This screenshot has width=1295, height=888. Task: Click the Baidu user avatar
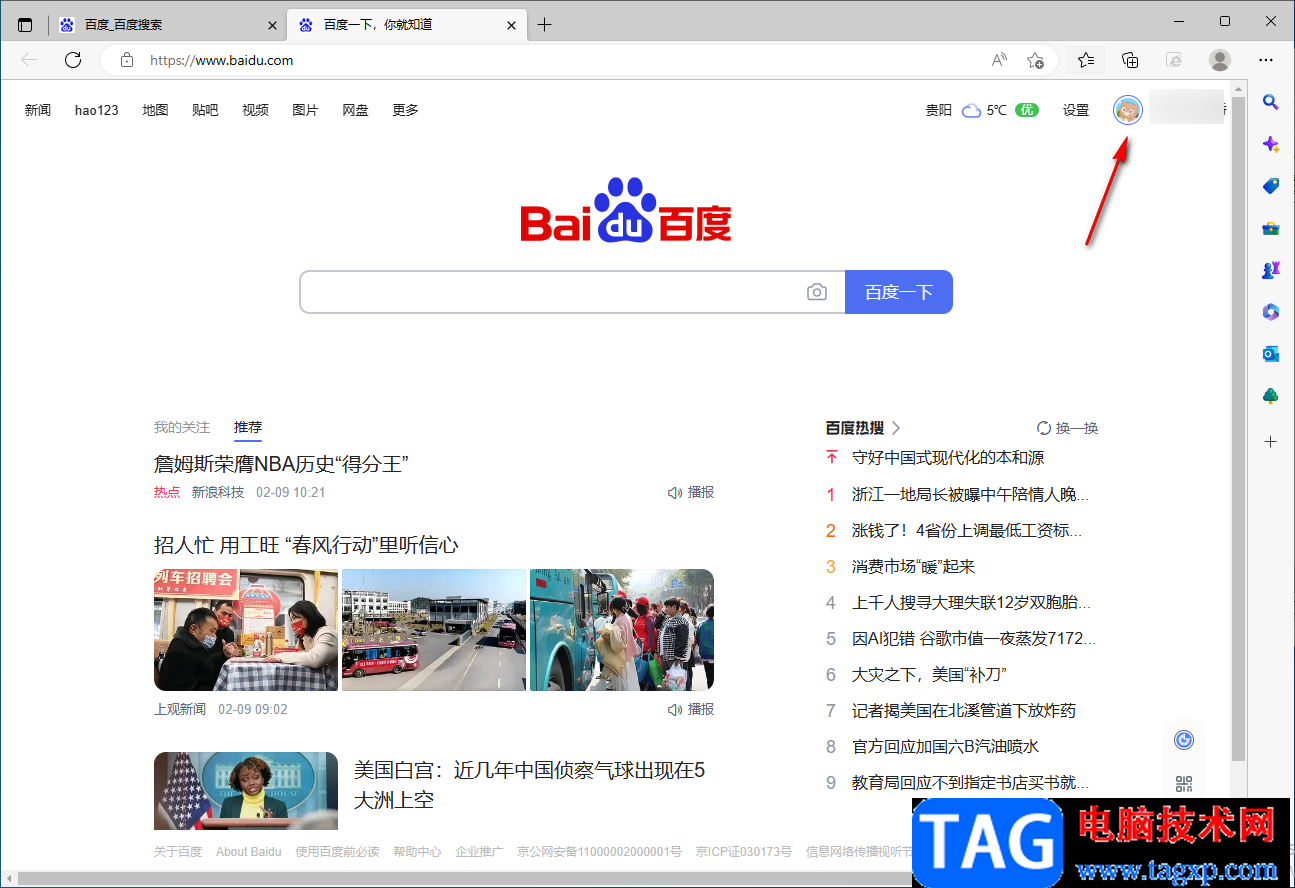[x=1128, y=110]
